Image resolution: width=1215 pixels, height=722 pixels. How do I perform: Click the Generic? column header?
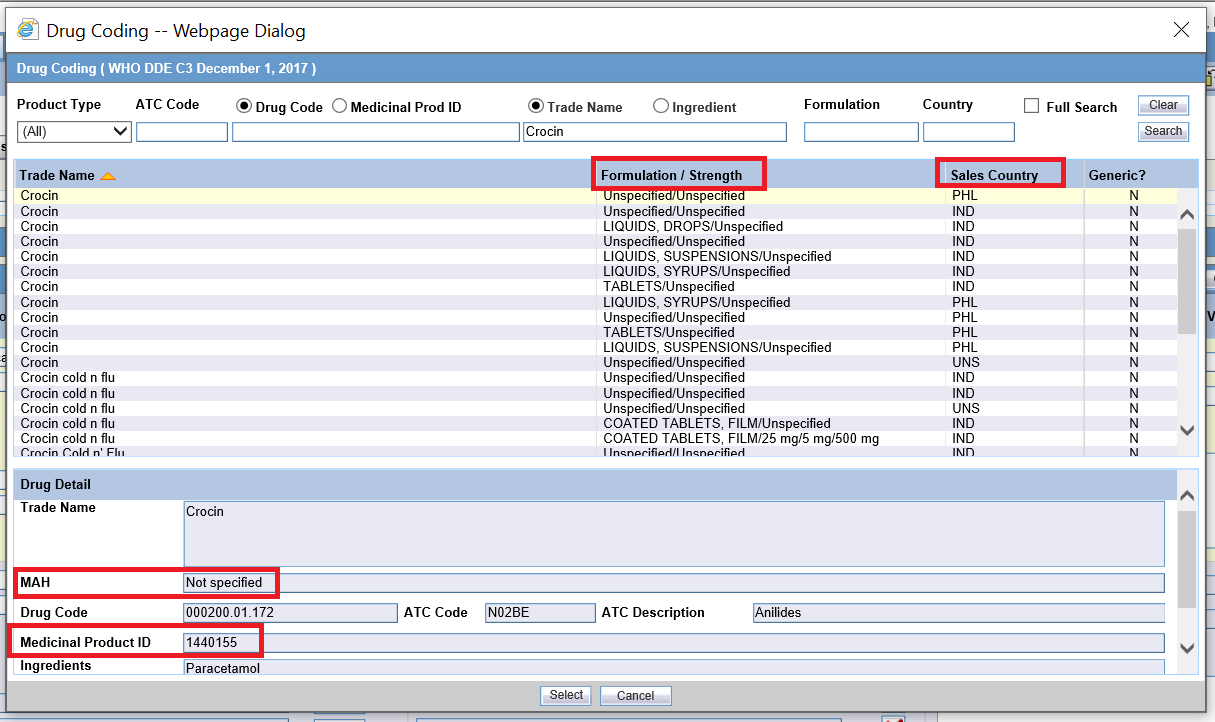pyautogui.click(x=1117, y=175)
